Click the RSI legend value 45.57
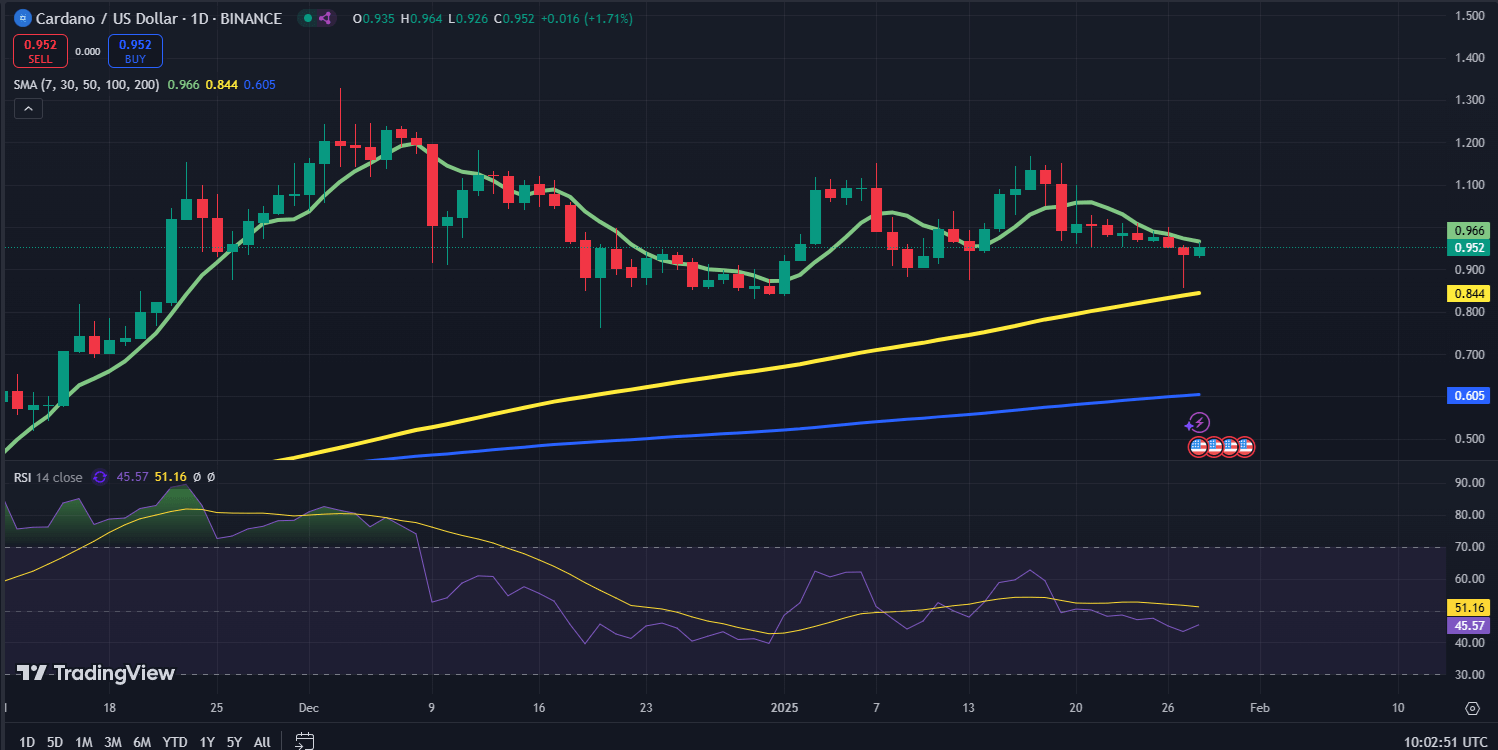This screenshot has height=750, width=1498. click(132, 477)
